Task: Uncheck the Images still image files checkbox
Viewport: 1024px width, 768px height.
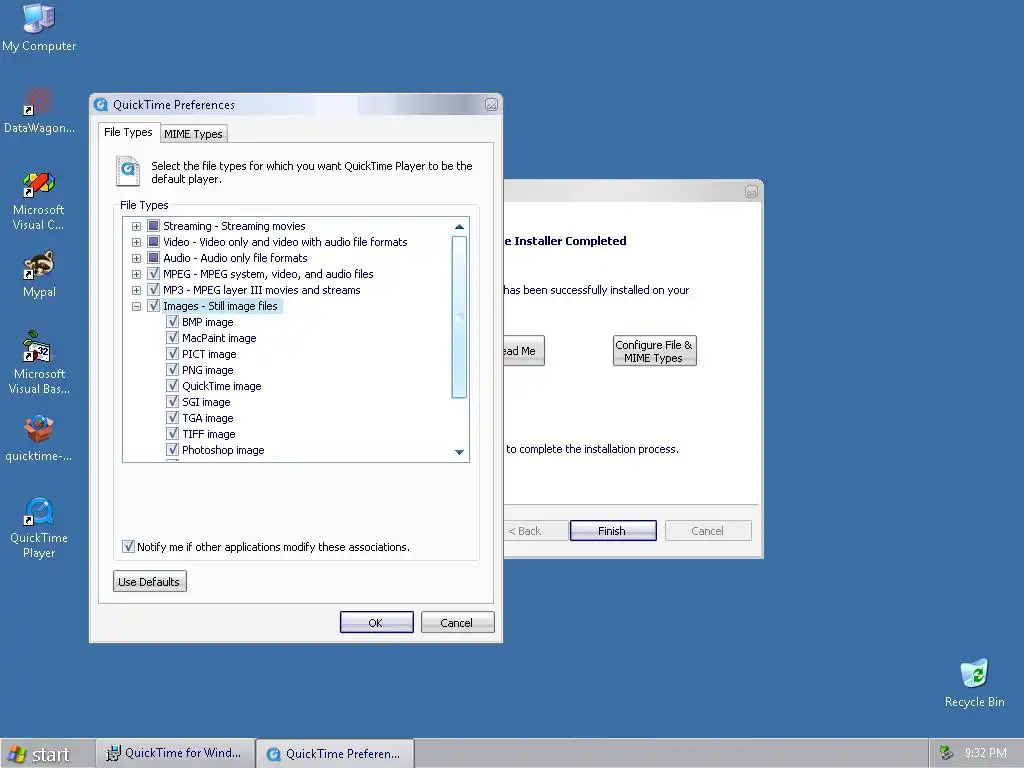Action: coord(153,306)
